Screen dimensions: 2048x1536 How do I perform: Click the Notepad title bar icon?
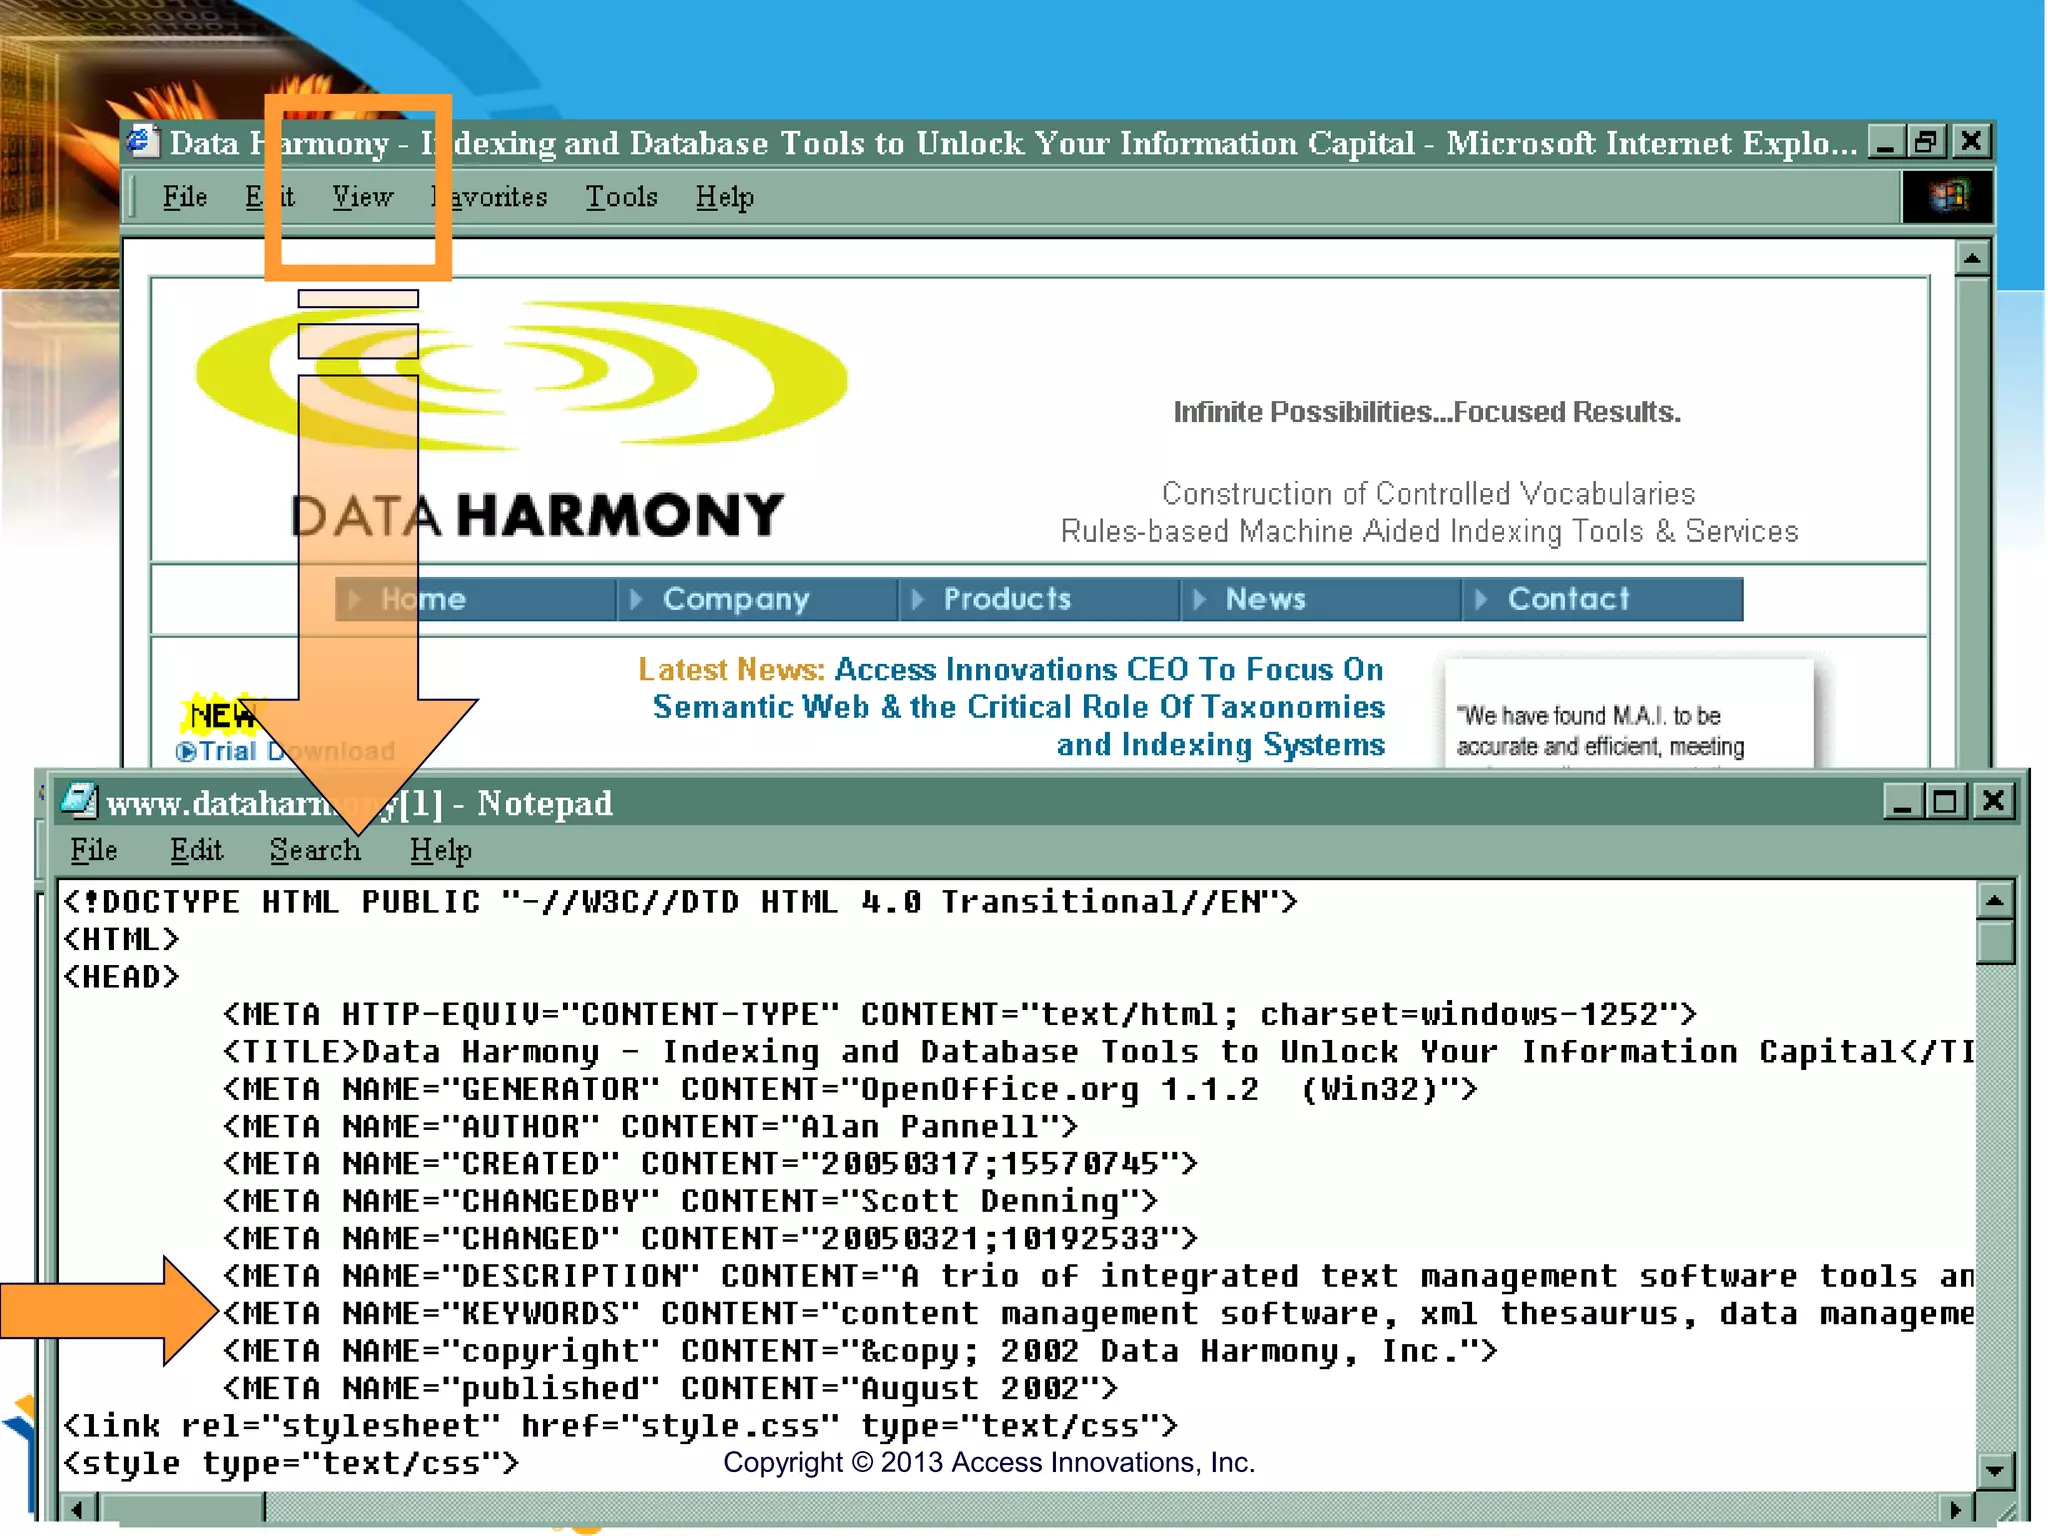point(78,801)
